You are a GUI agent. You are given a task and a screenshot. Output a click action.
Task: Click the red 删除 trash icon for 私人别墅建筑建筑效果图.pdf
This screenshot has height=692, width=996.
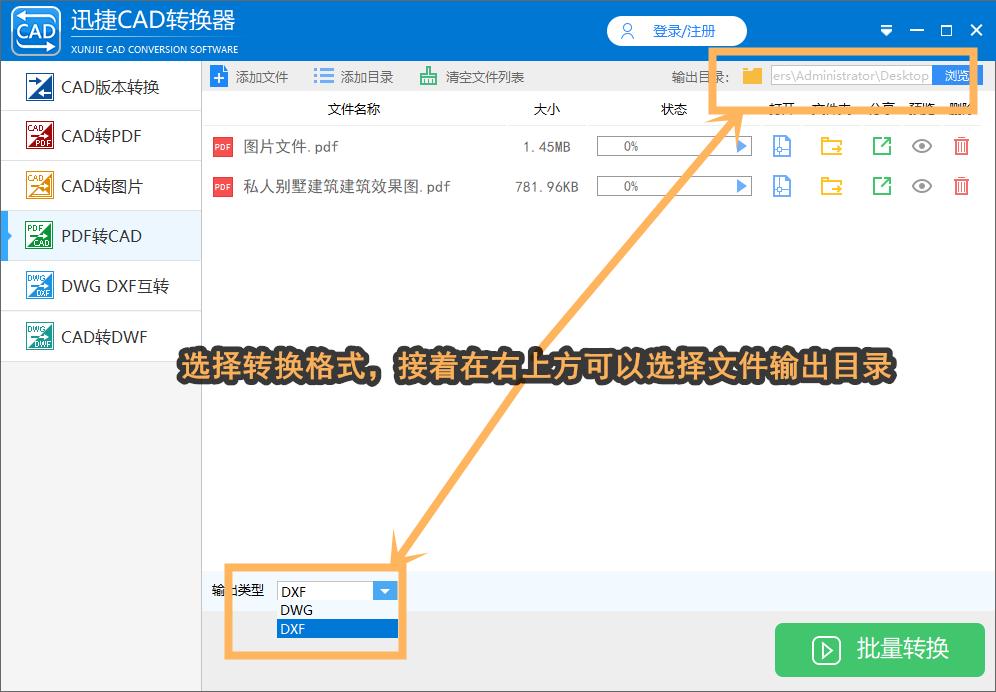[x=961, y=186]
